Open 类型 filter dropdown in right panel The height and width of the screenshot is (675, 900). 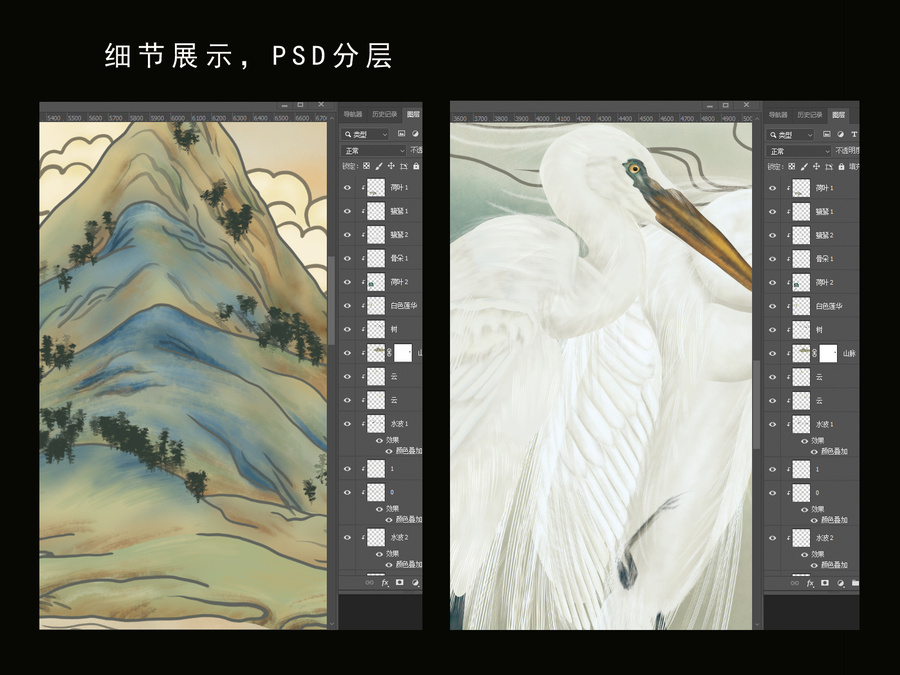791,134
